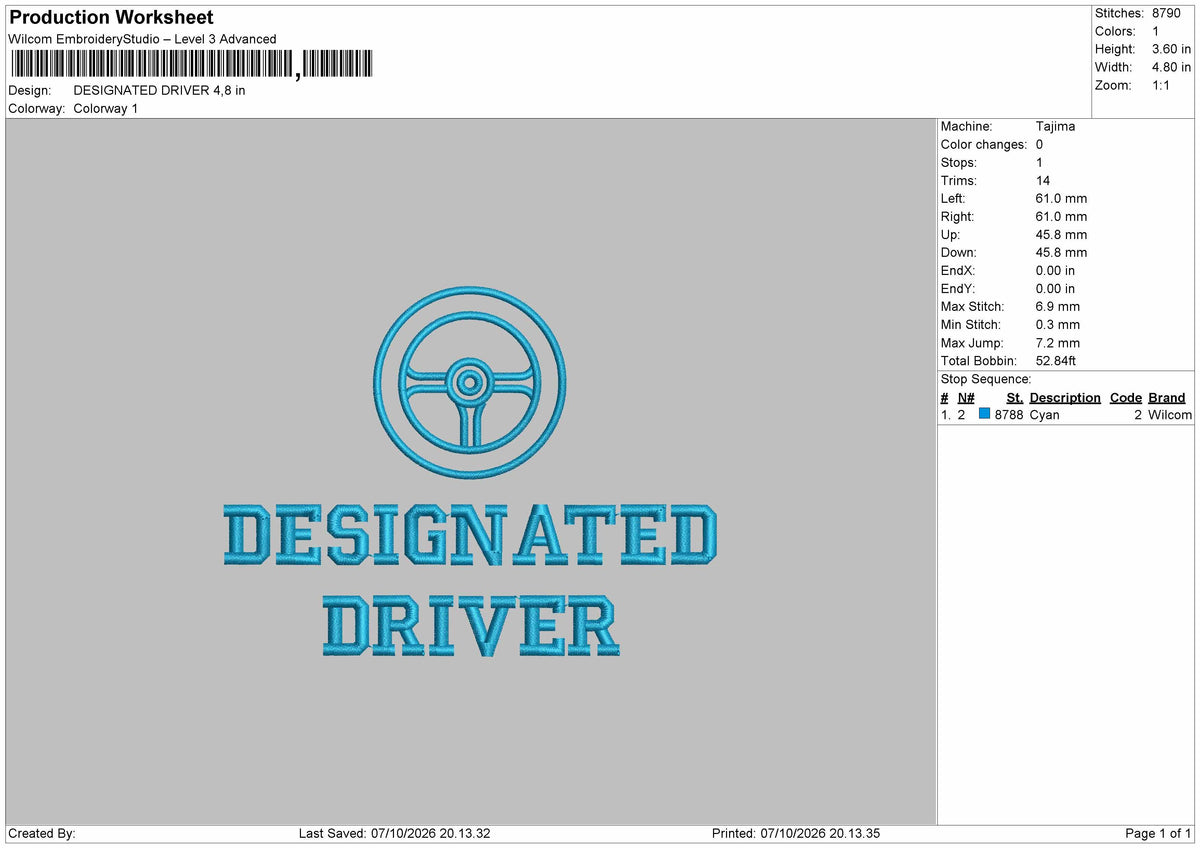The image size is (1200, 848).
Task: Click the 'Last Saved: 07/10/2026 20.13.32' entry
Action: point(395,833)
